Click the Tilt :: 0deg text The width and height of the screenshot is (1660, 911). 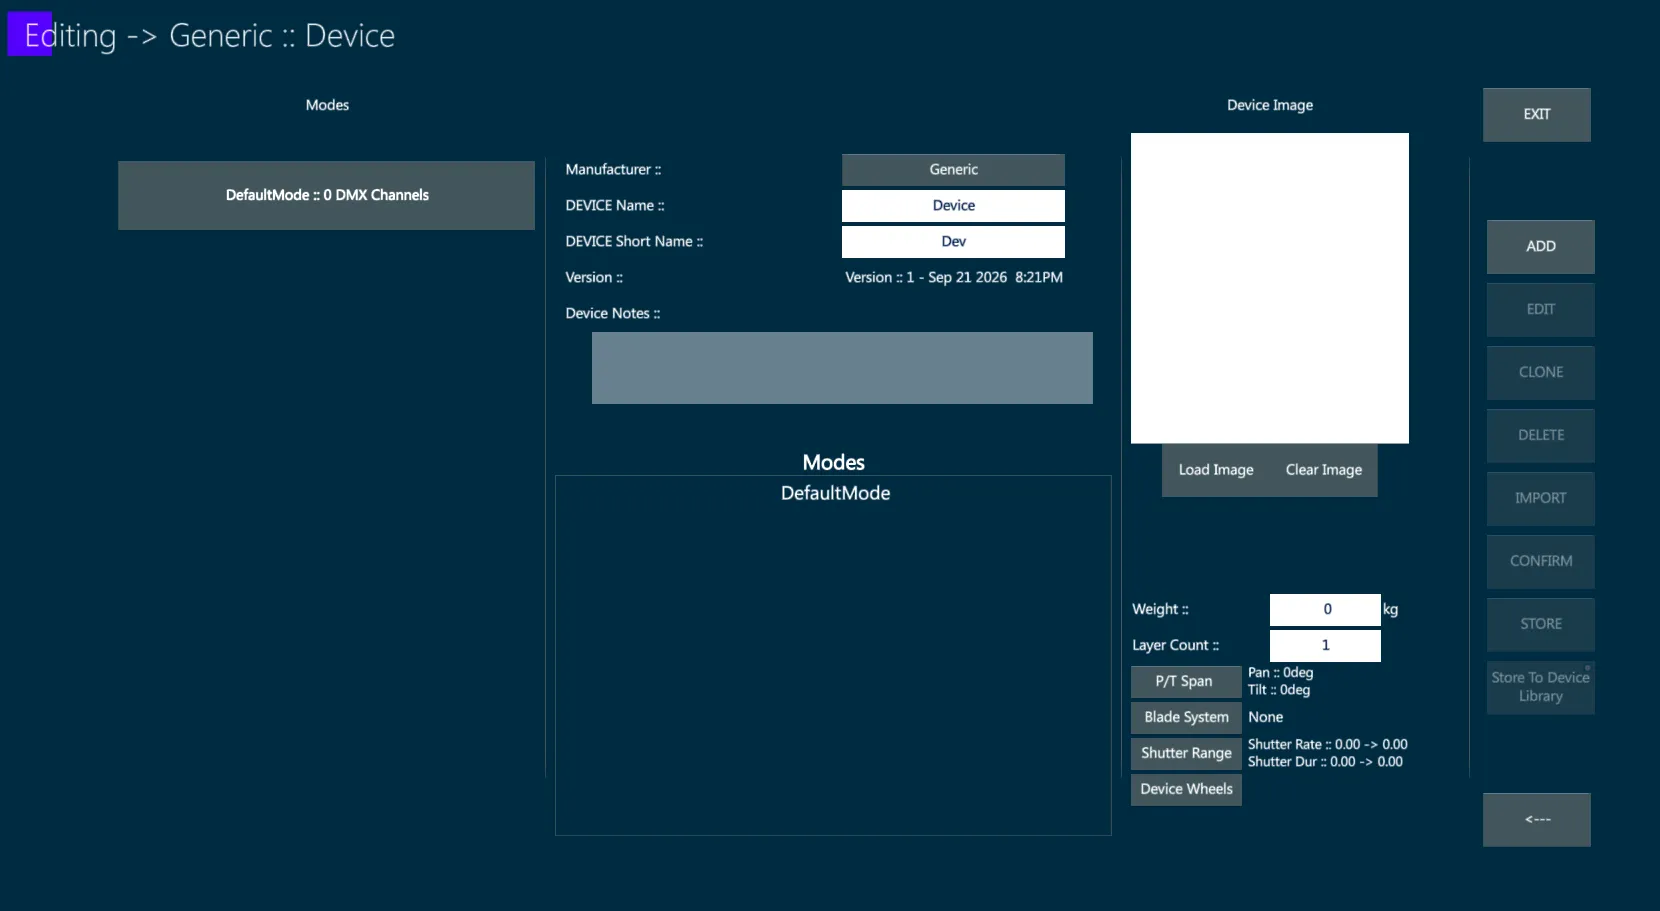coord(1279,690)
